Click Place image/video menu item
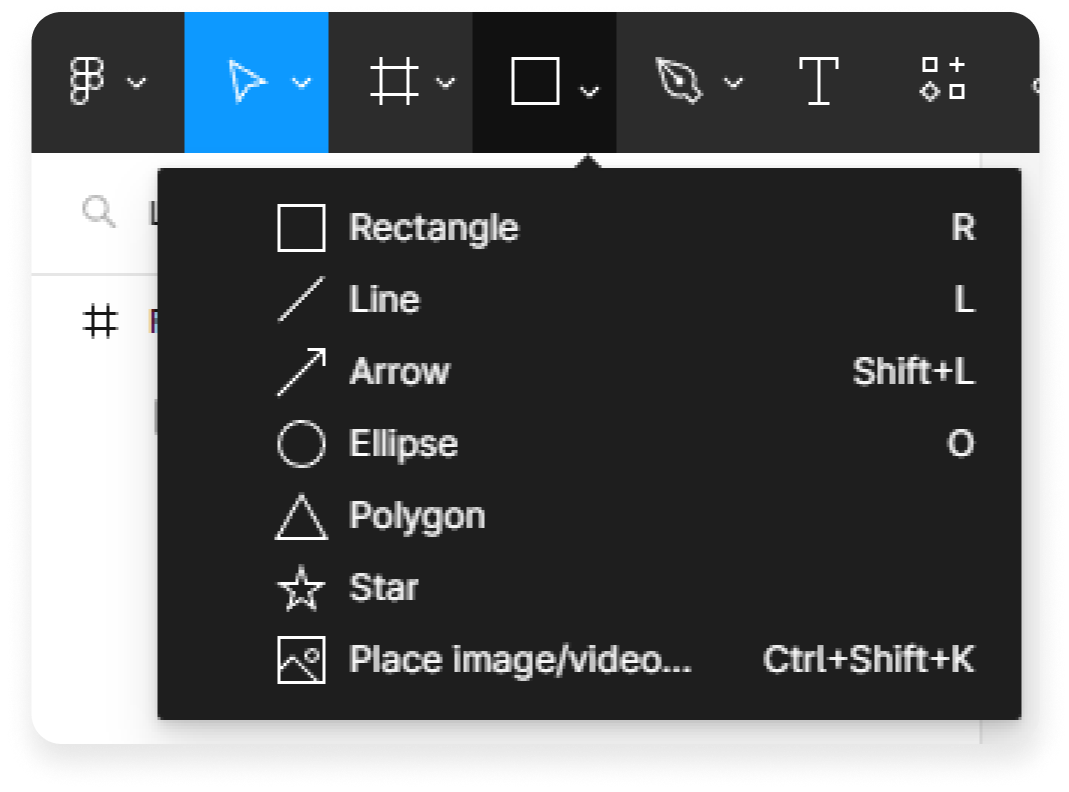 pyautogui.click(x=520, y=660)
